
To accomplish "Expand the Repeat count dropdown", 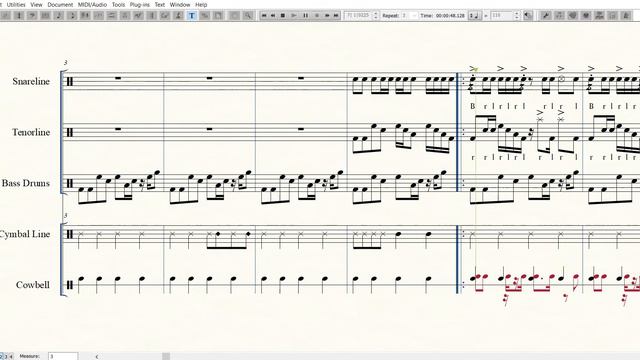I will [x=414, y=16].
